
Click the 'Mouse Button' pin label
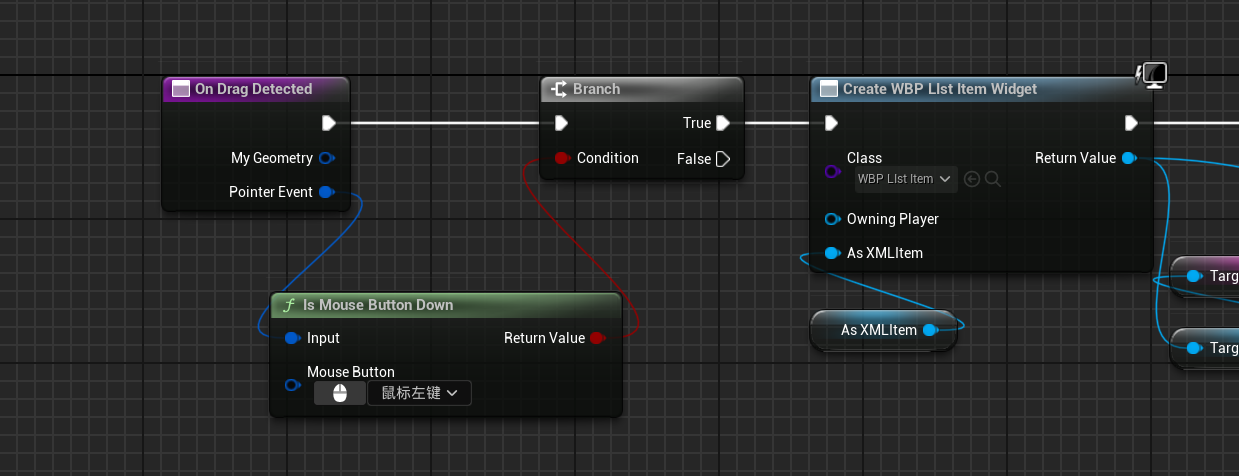coord(351,372)
